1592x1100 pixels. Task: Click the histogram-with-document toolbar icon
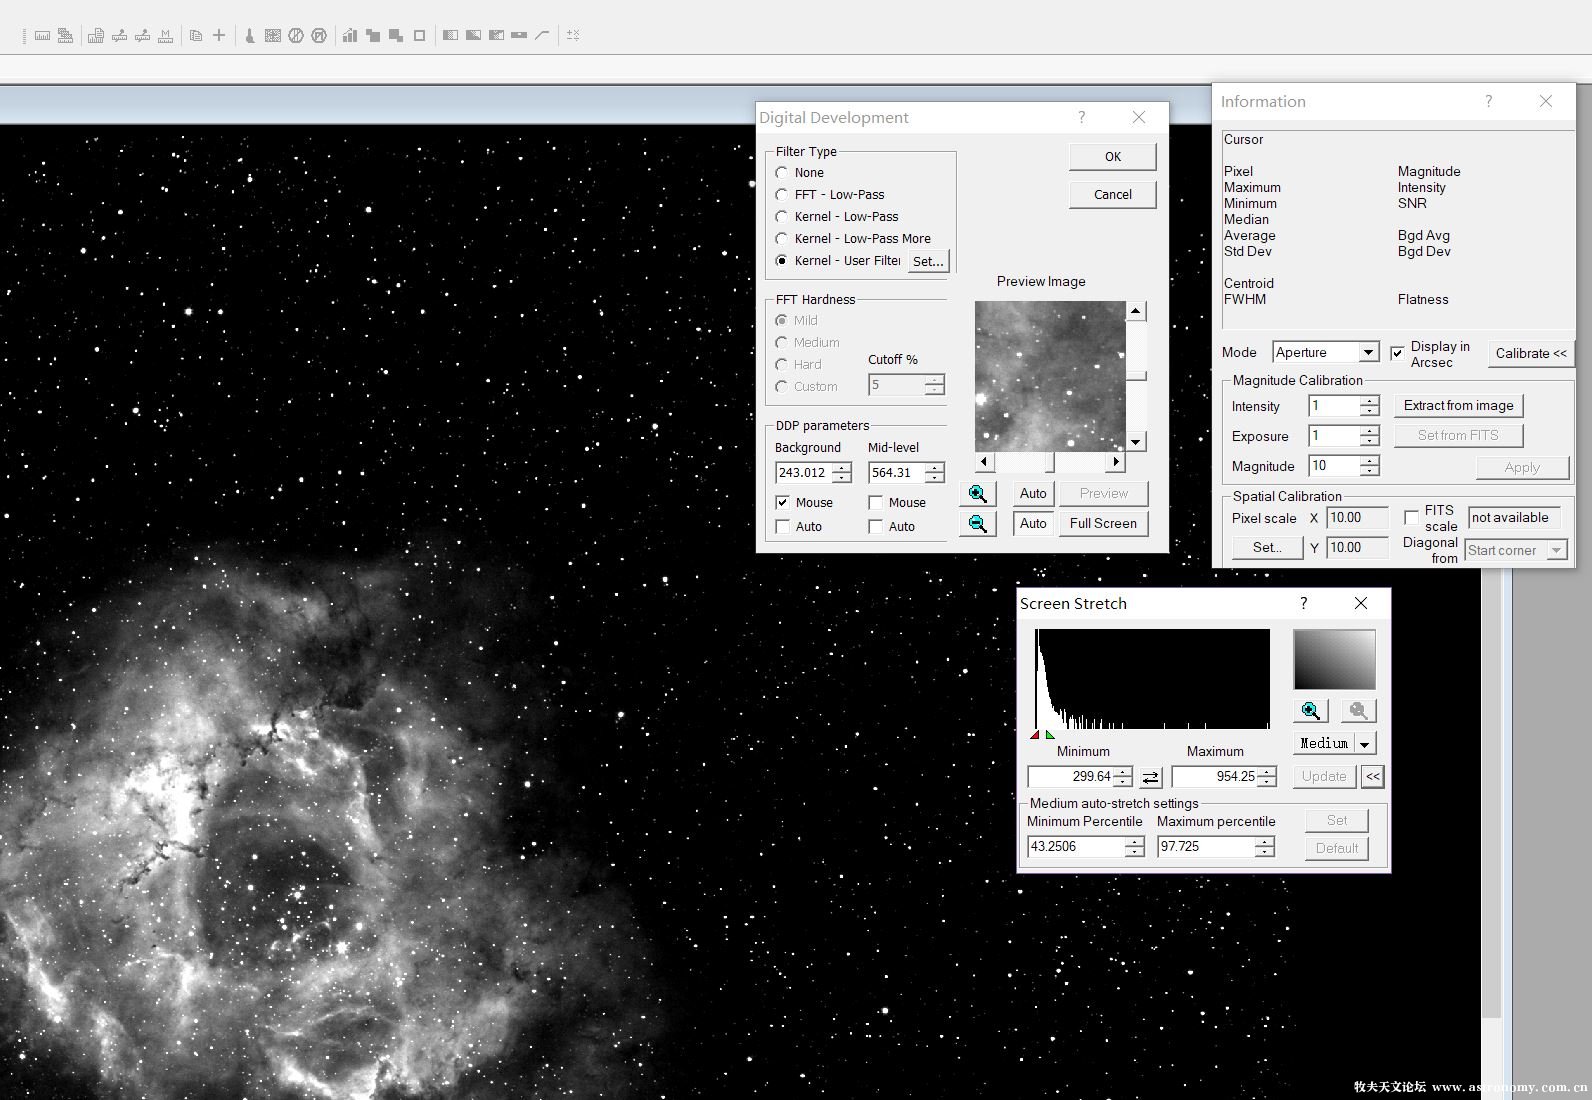click(96, 35)
